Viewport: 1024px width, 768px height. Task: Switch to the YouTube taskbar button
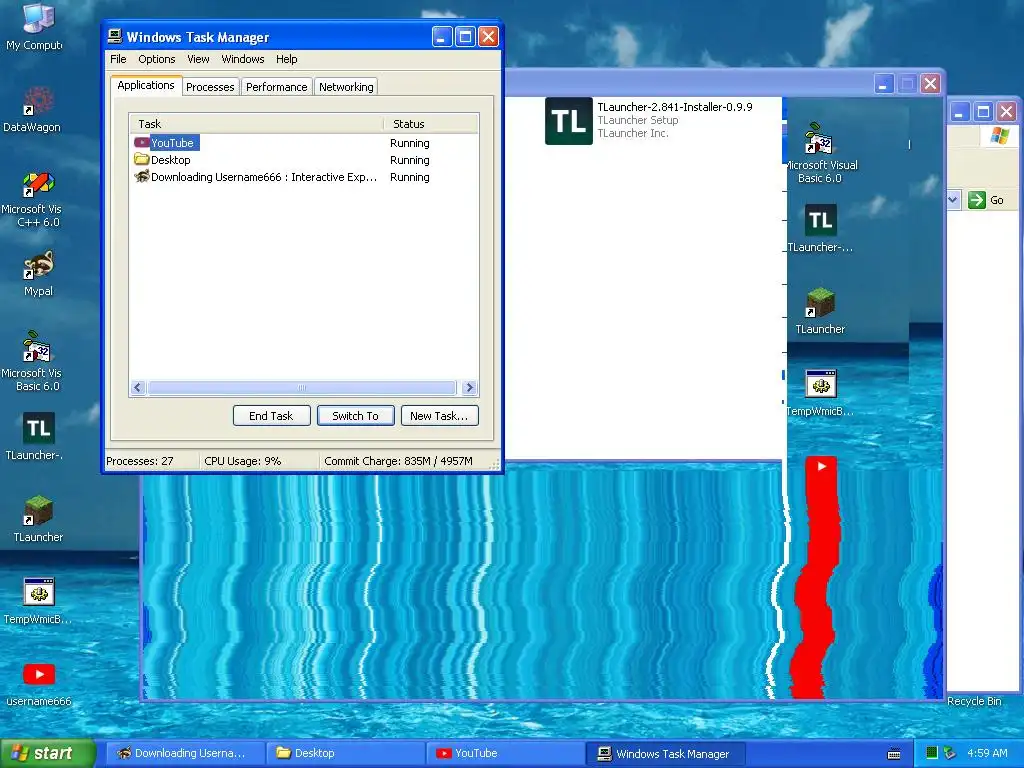(x=505, y=754)
